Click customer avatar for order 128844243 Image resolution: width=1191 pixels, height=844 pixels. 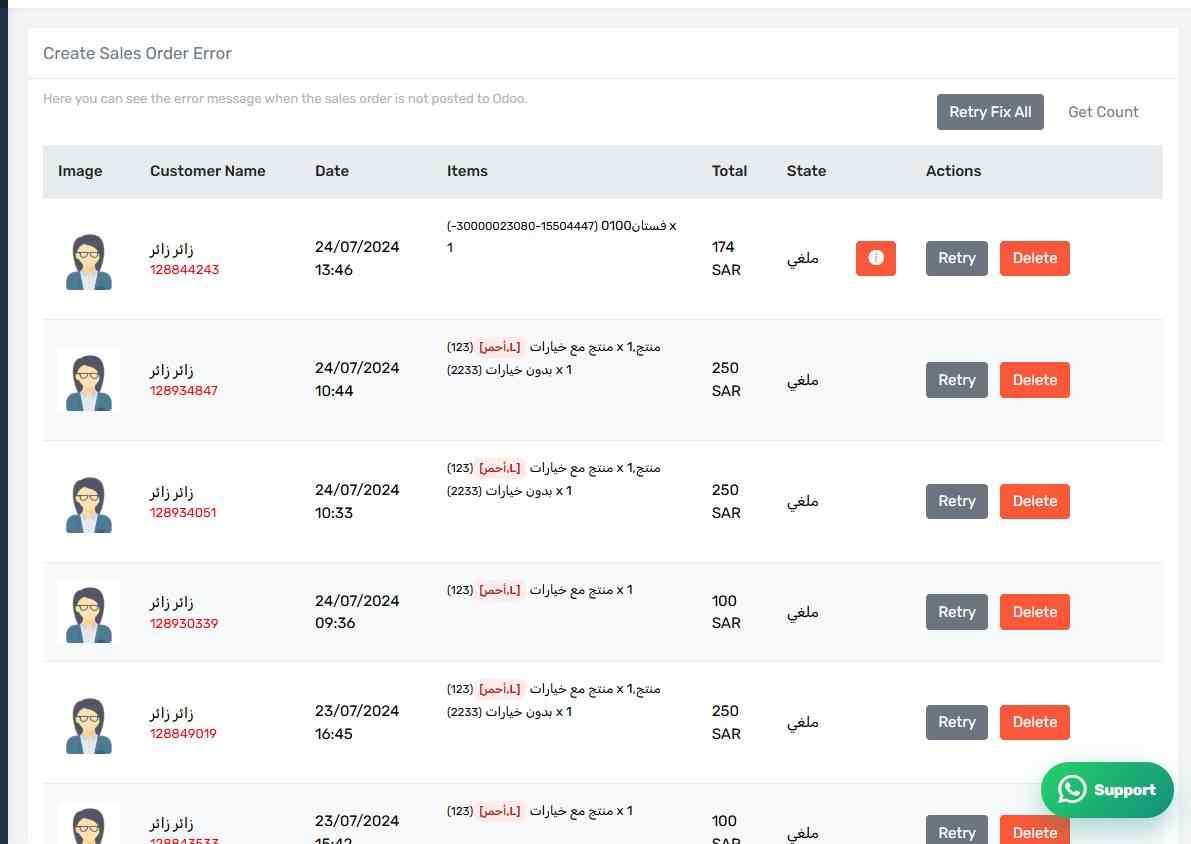coord(89,261)
